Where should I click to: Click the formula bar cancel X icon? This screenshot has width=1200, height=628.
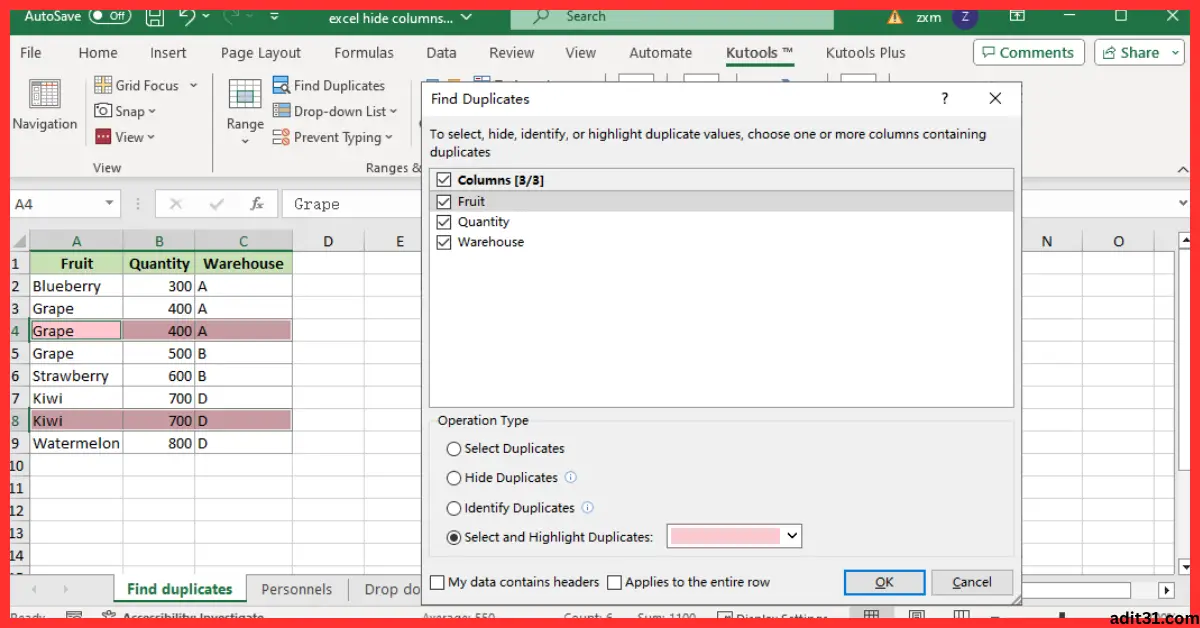click(x=176, y=203)
